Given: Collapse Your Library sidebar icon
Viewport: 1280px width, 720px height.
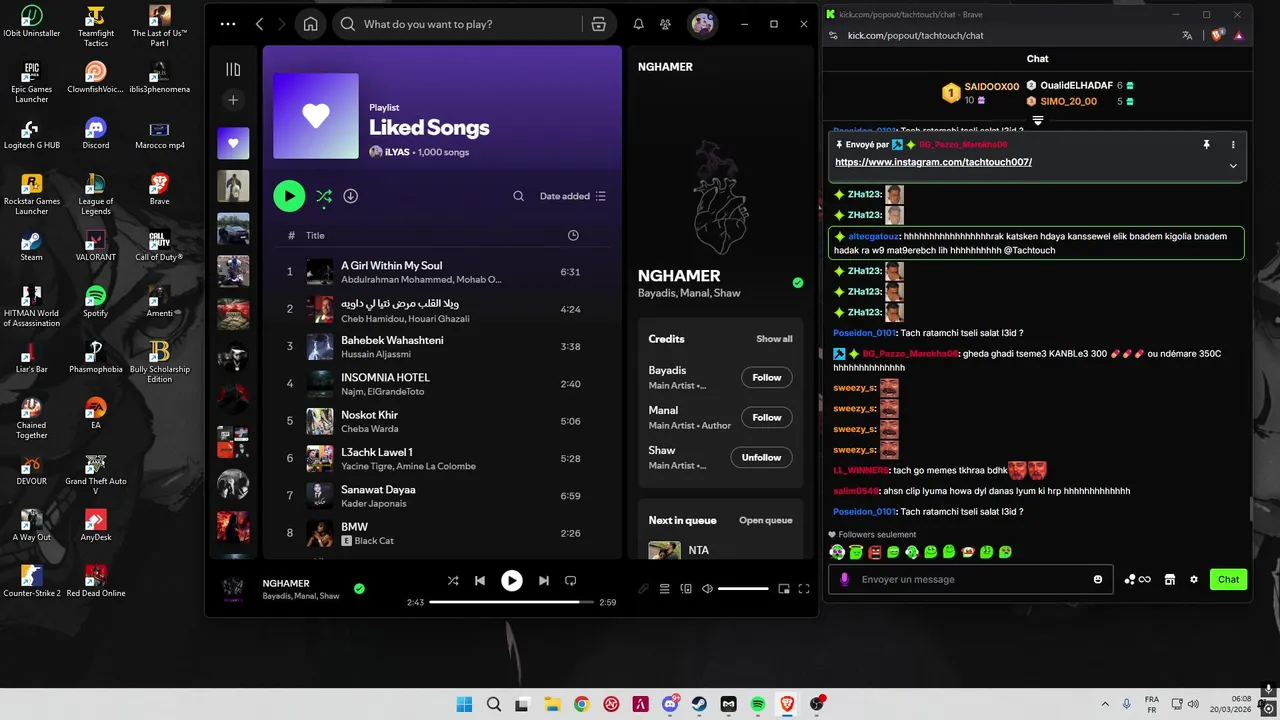Looking at the screenshot, I should (233, 69).
